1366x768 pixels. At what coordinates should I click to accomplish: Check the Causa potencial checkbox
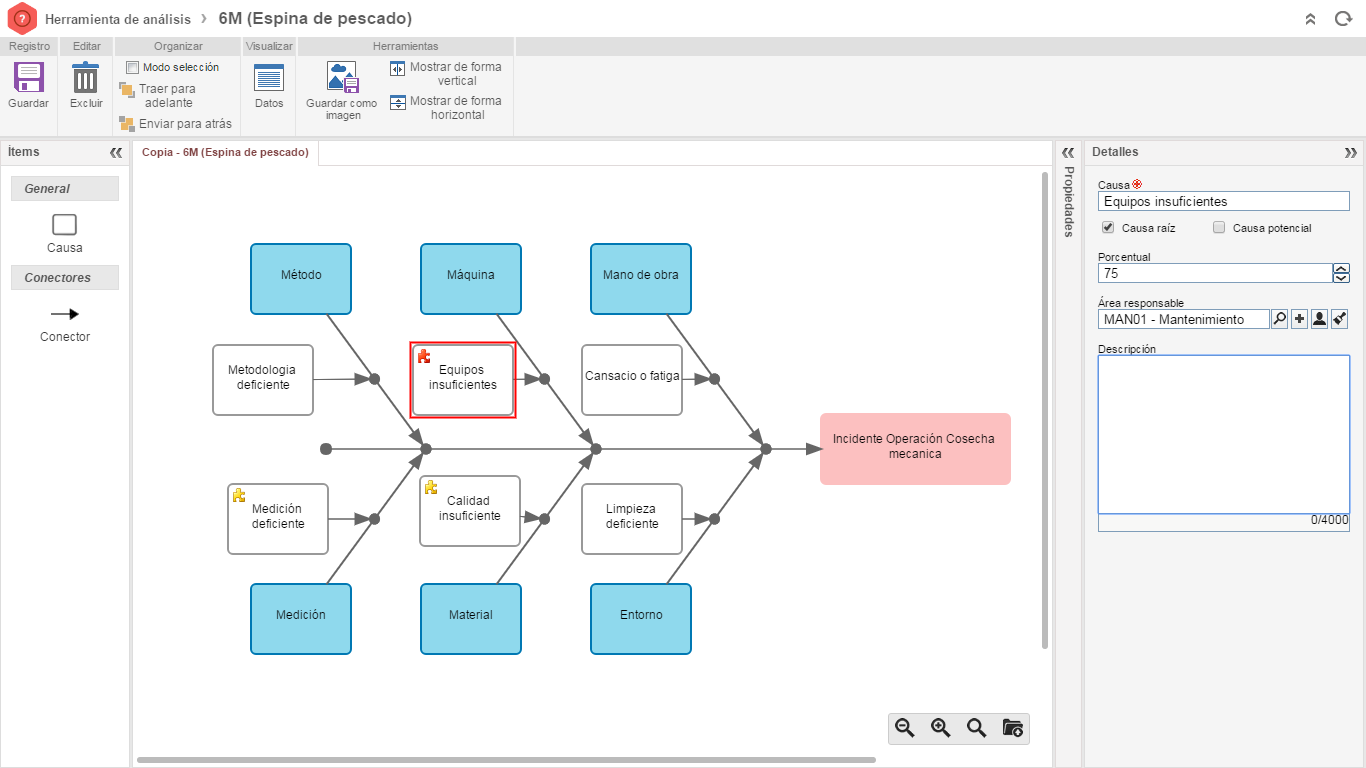coord(1219,228)
